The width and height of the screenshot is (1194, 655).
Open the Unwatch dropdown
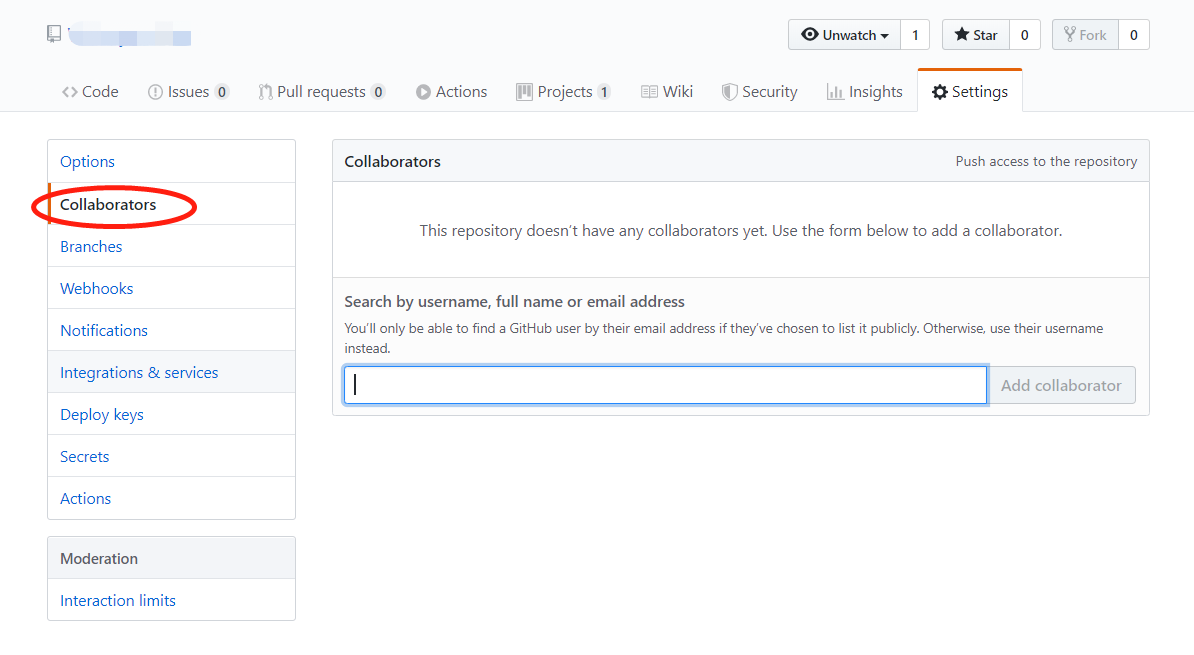point(844,35)
